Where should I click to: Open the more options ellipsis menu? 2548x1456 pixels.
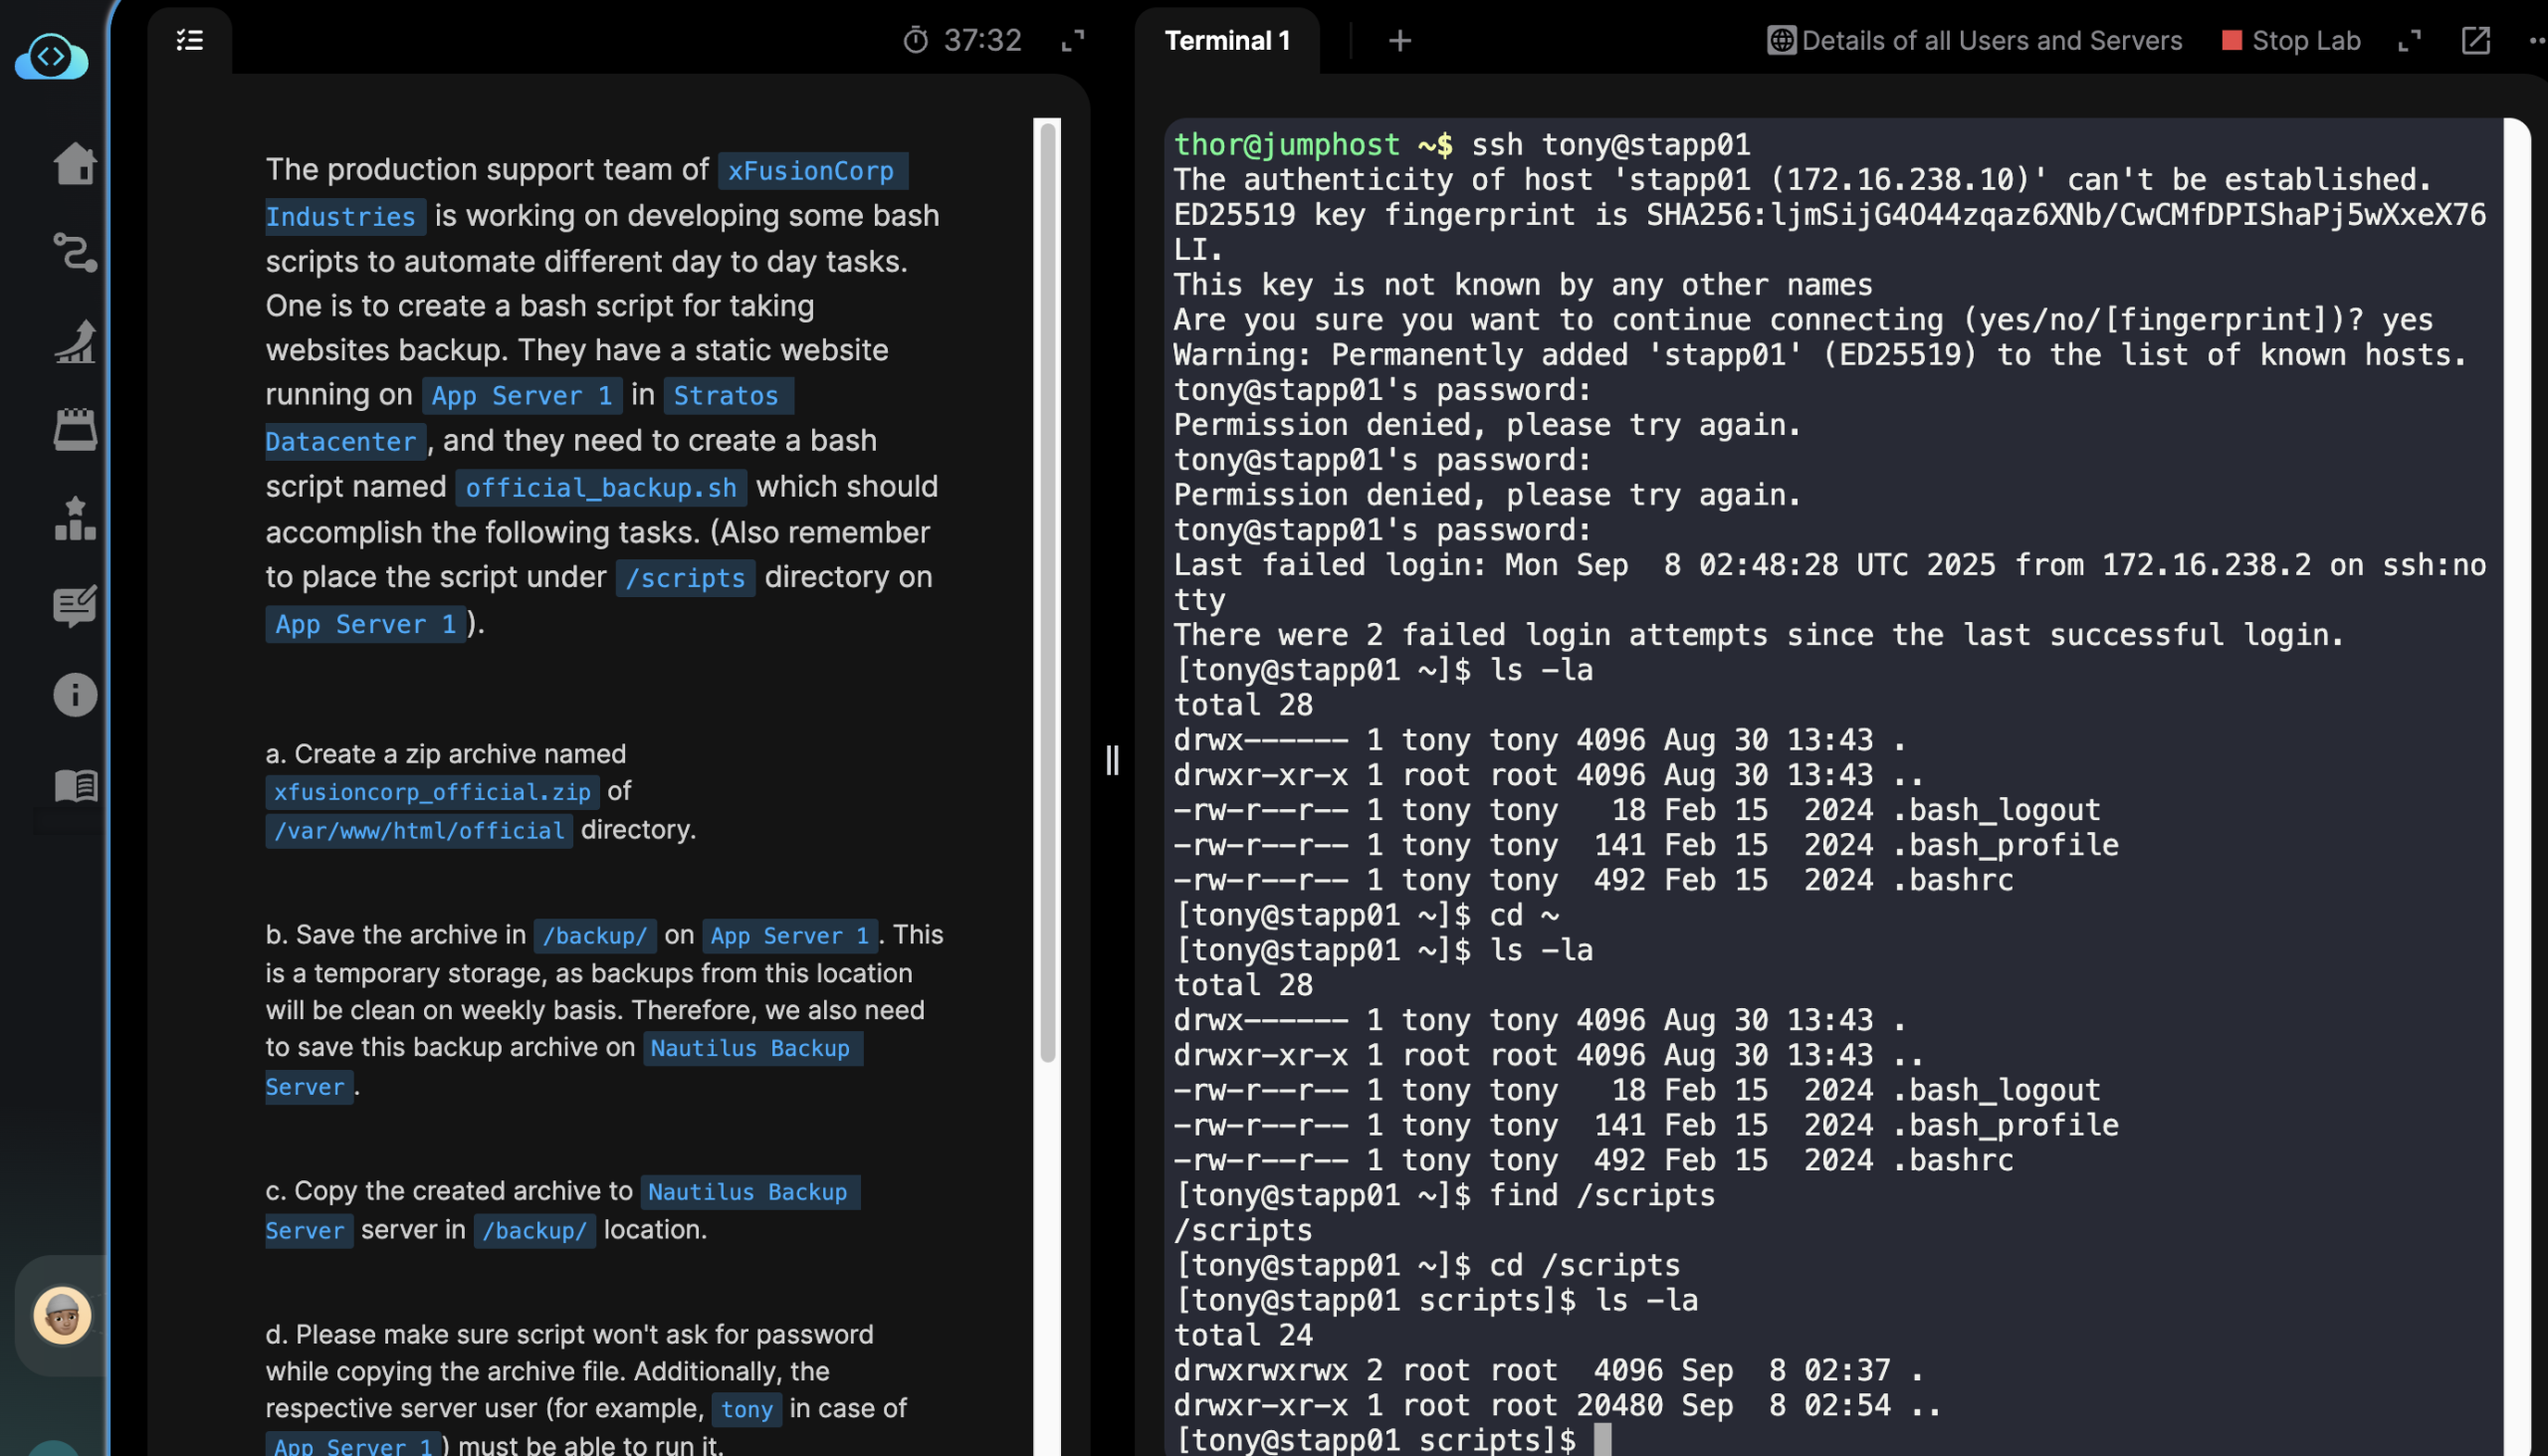click(2537, 40)
